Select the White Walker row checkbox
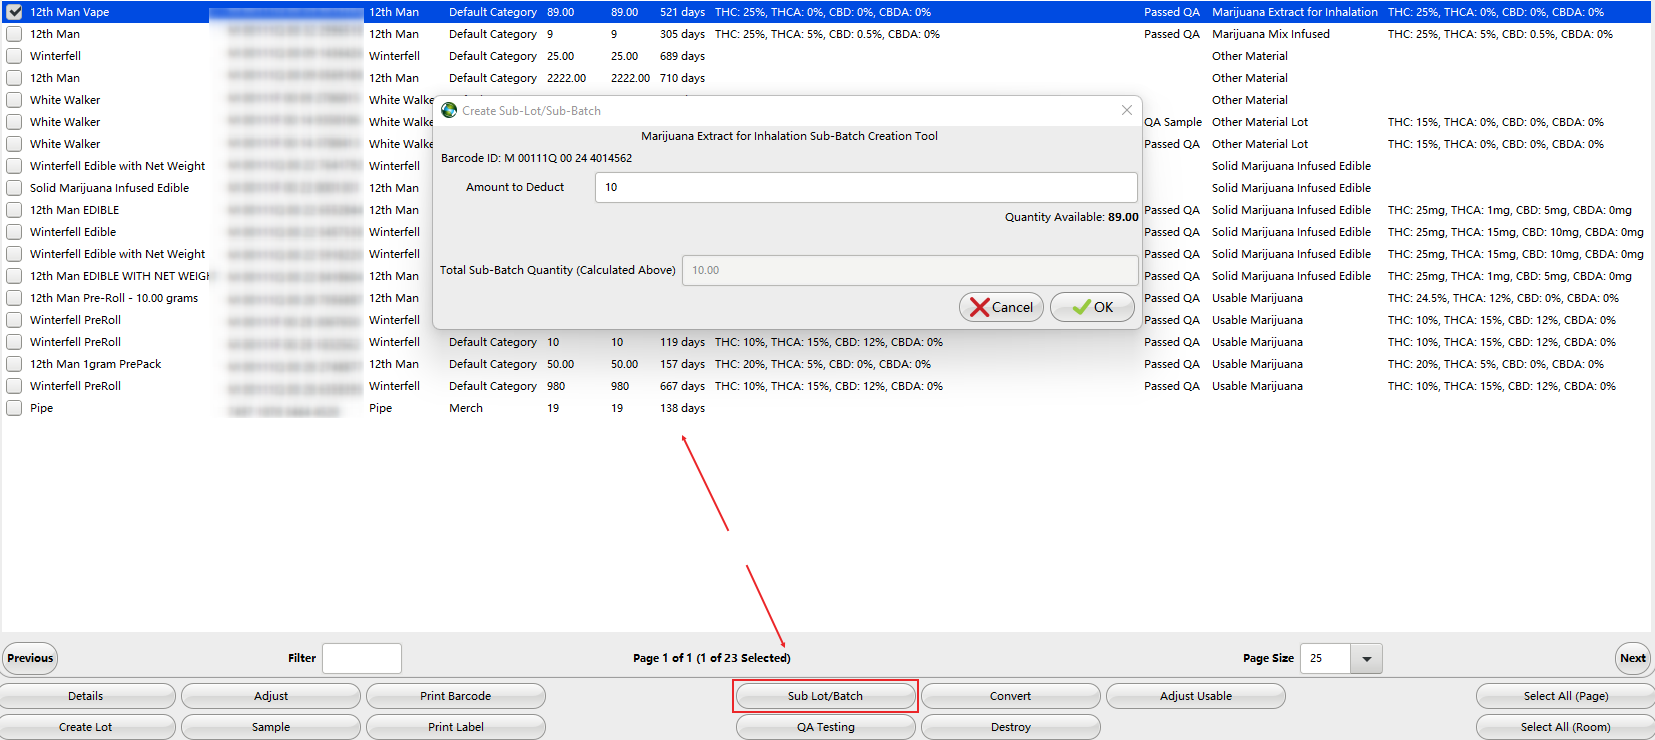 [x=14, y=100]
